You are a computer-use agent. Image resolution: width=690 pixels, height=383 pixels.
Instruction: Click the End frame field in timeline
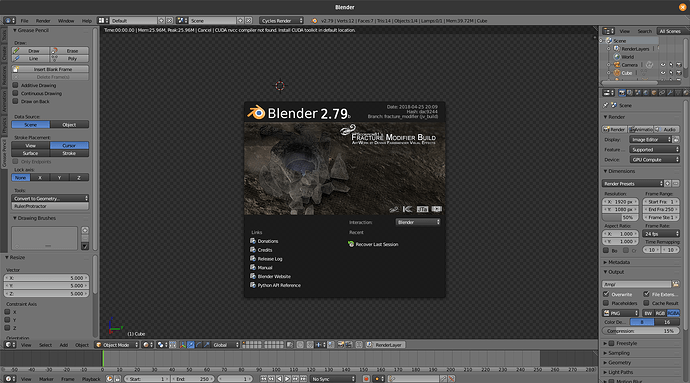[192, 379]
